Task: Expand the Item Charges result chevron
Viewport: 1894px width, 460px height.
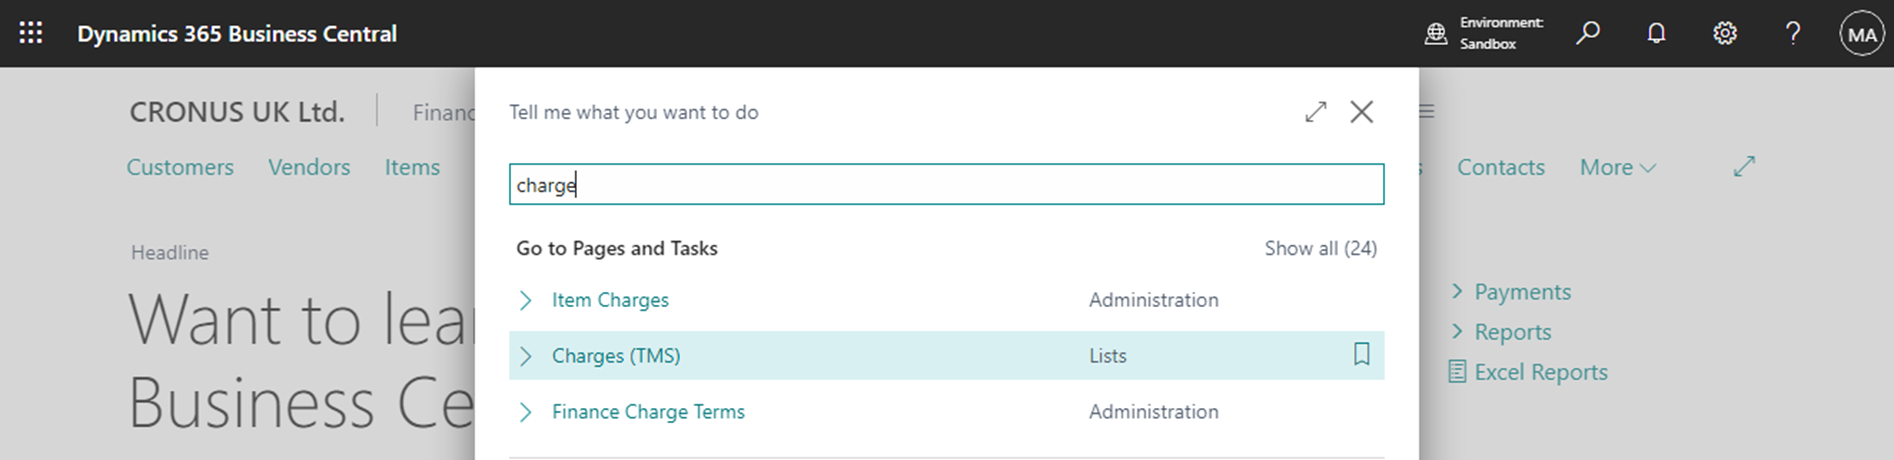Action: tap(526, 300)
